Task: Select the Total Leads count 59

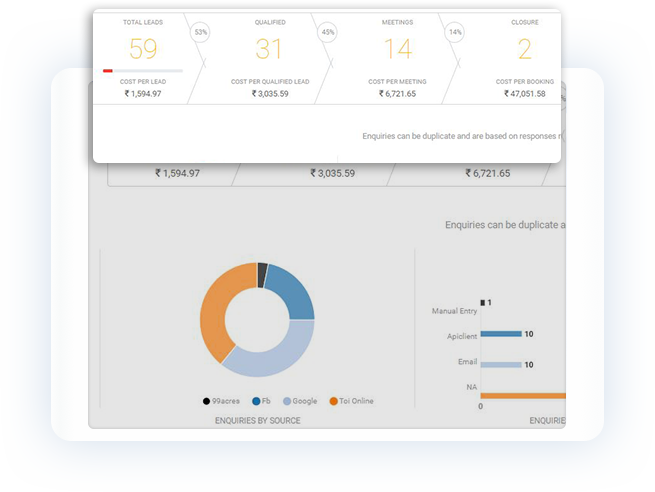Action: coord(143,48)
